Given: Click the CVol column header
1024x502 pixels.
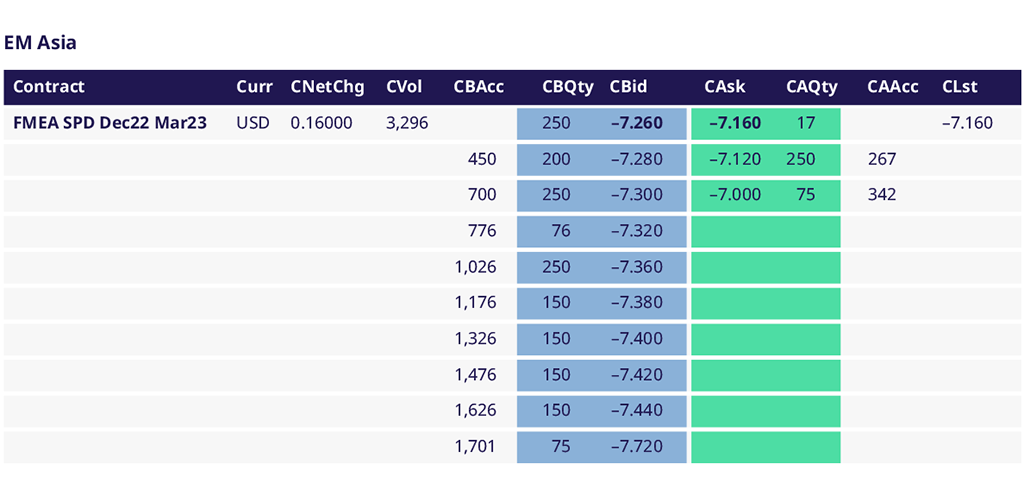Looking at the screenshot, I should click(x=404, y=87).
